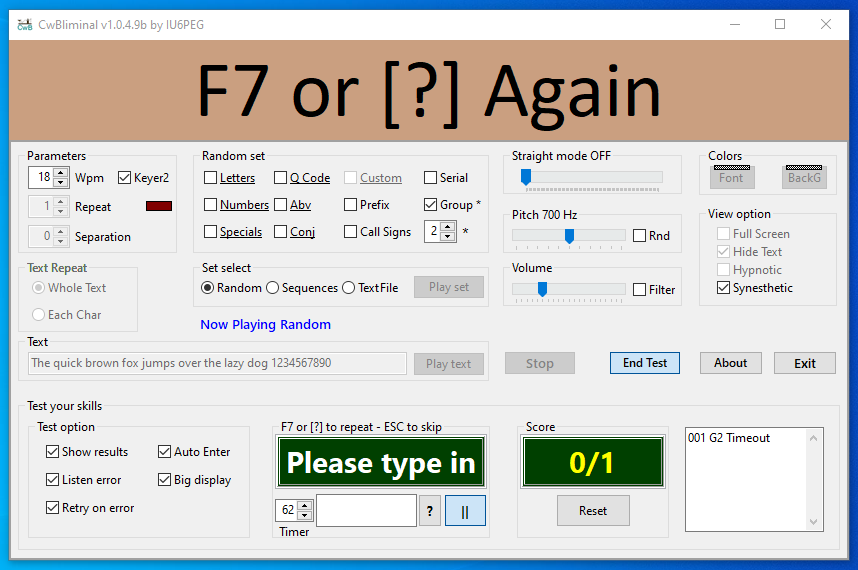Screen dimensions: 858x570
Task: Open the About dialog
Action: point(731,363)
